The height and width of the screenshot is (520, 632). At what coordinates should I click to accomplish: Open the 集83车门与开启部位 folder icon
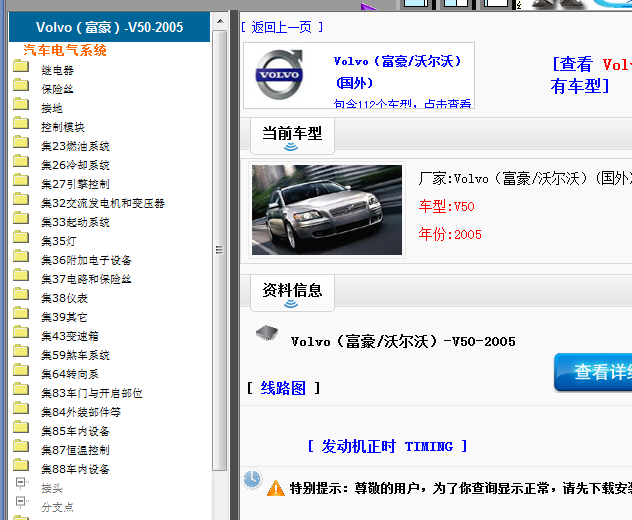tap(21, 389)
